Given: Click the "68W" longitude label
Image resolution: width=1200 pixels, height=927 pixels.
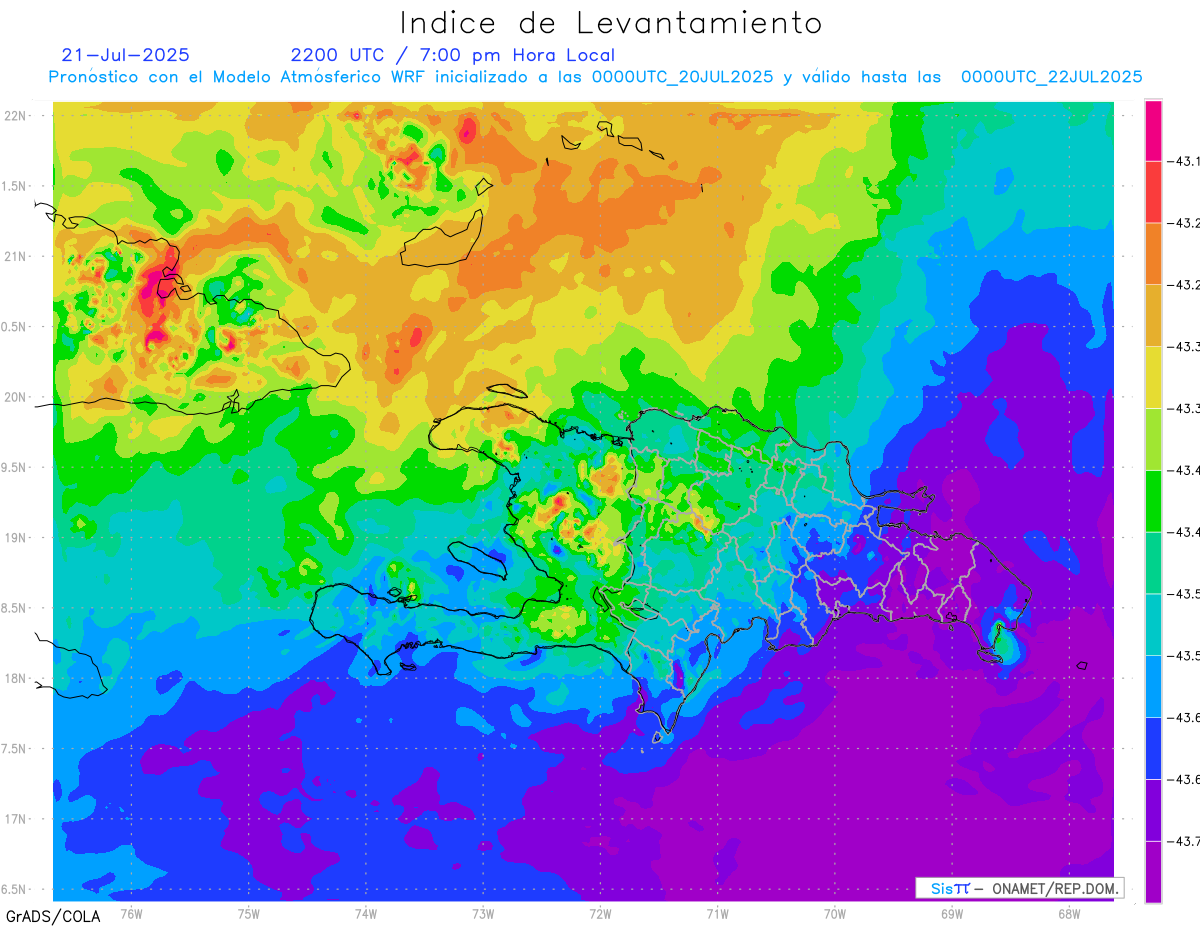Looking at the screenshot, I should point(1068,913).
